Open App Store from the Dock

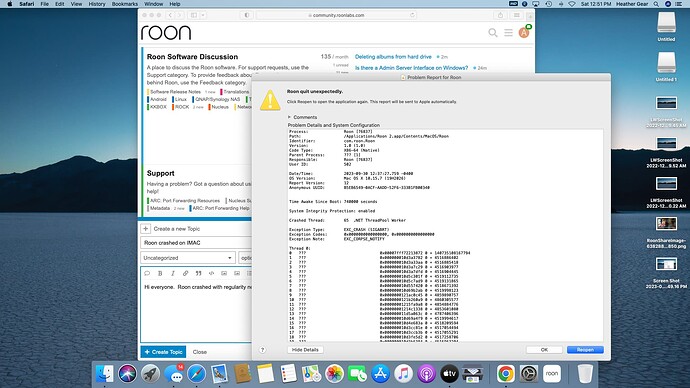point(381,374)
